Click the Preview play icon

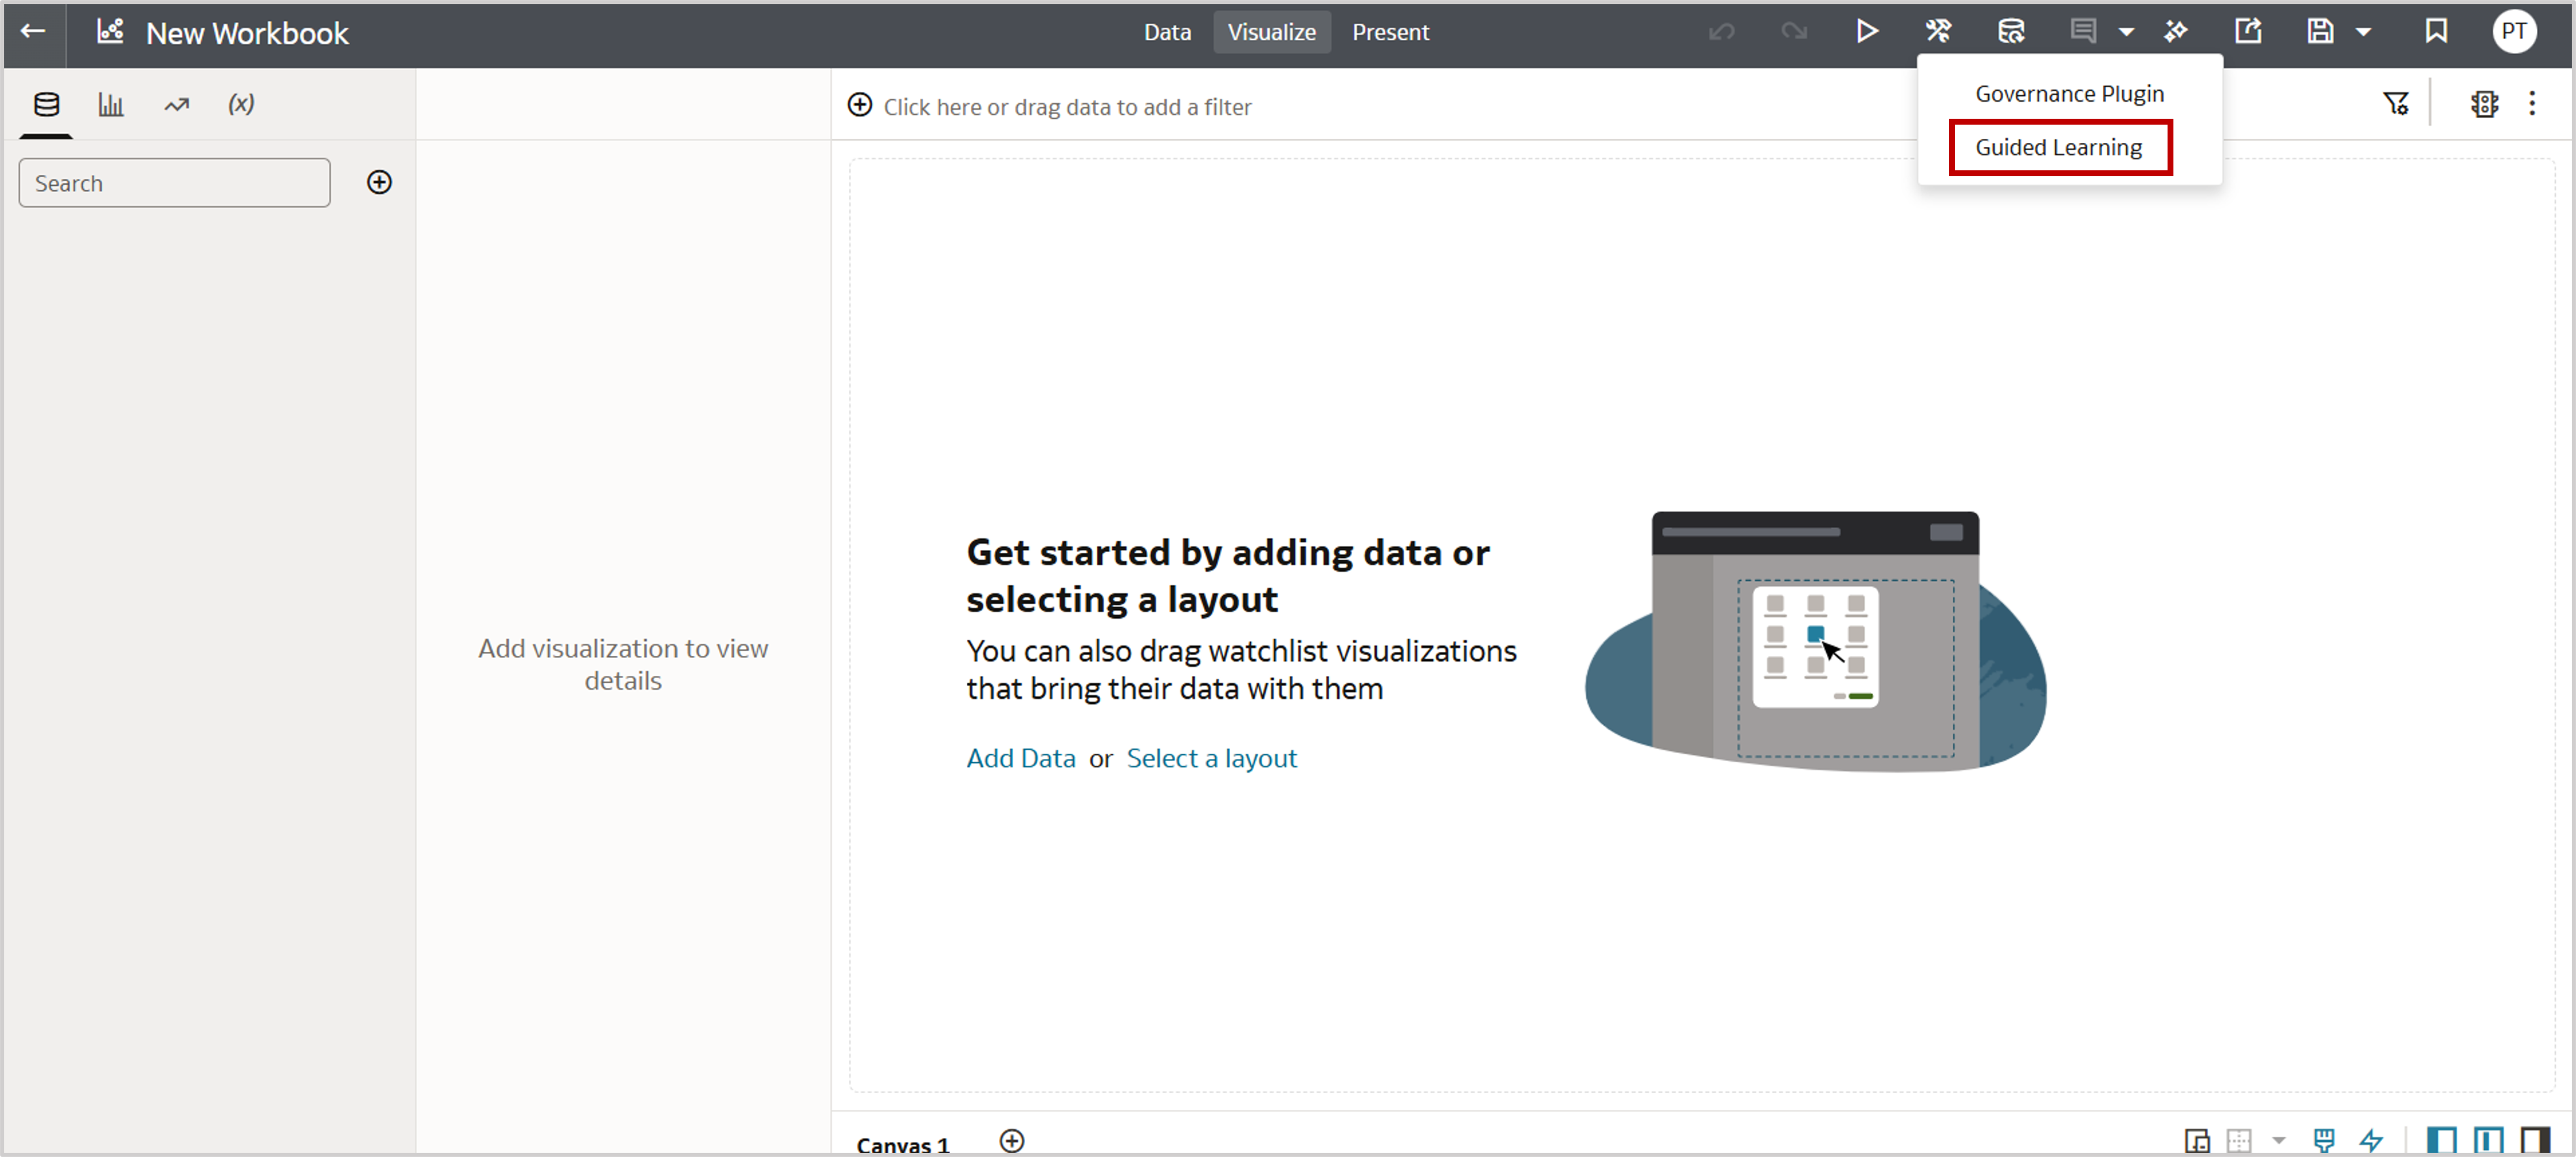point(1867,31)
